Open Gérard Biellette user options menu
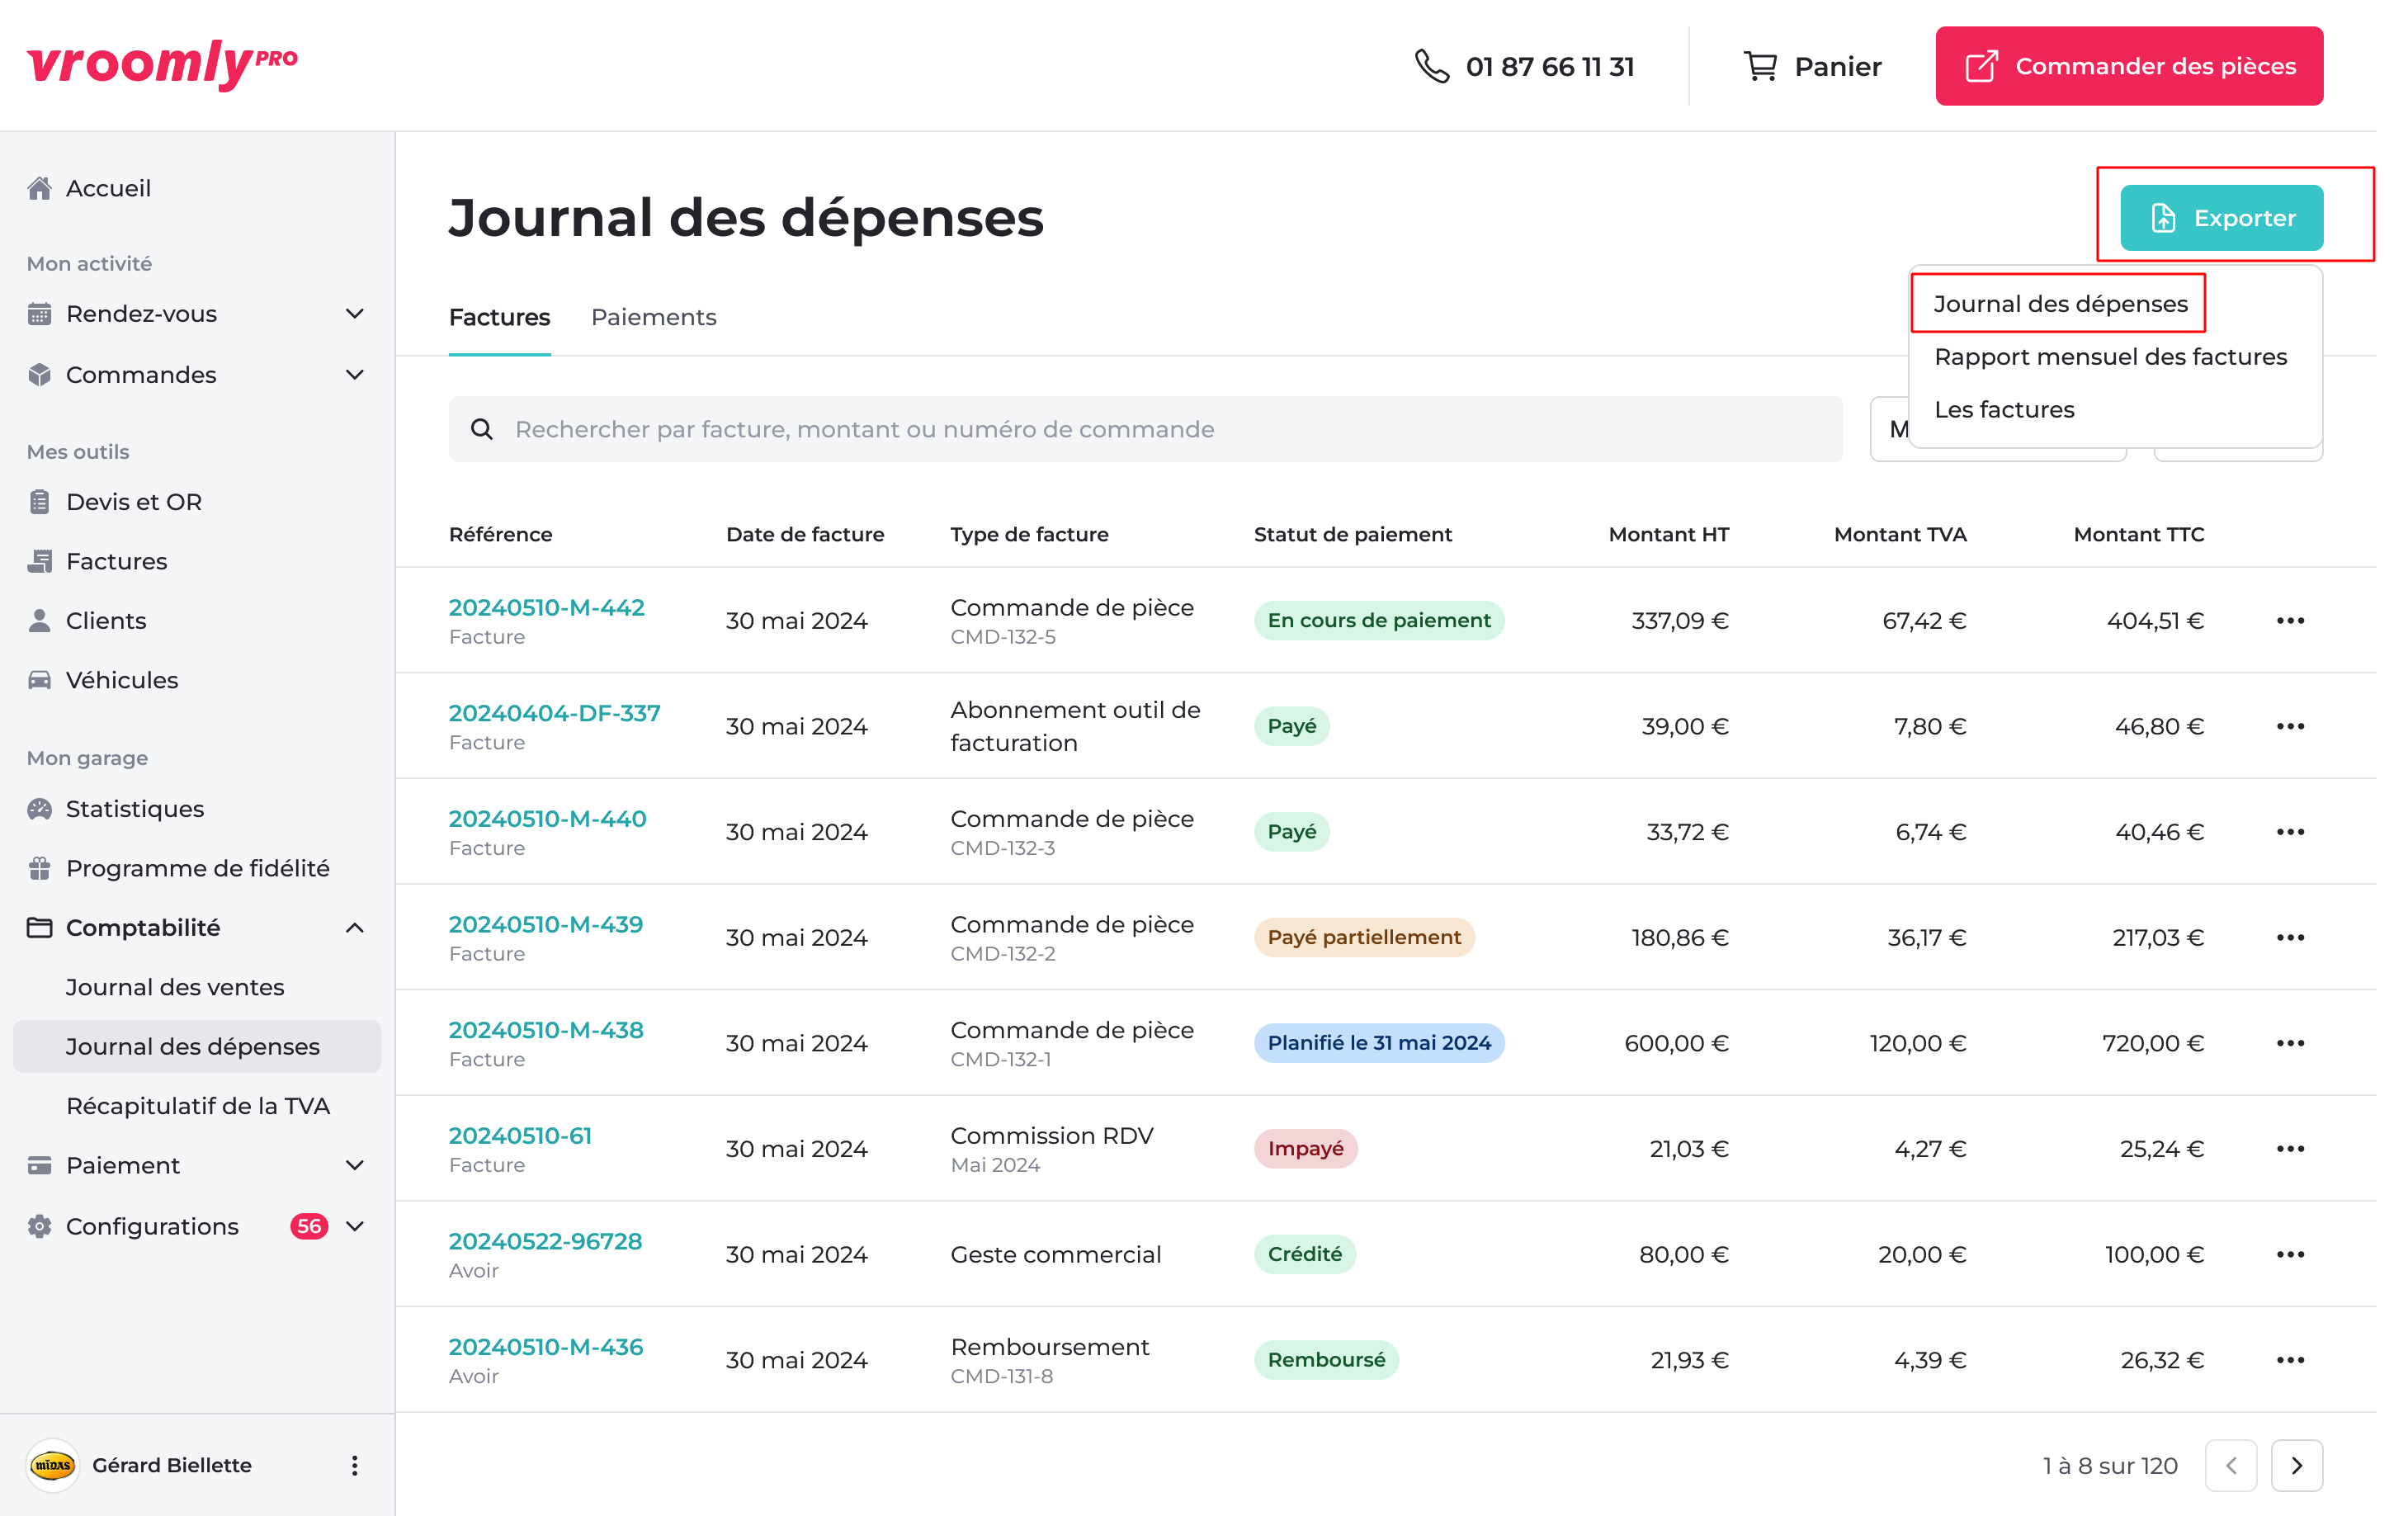2408x1516 pixels. 354,1465
